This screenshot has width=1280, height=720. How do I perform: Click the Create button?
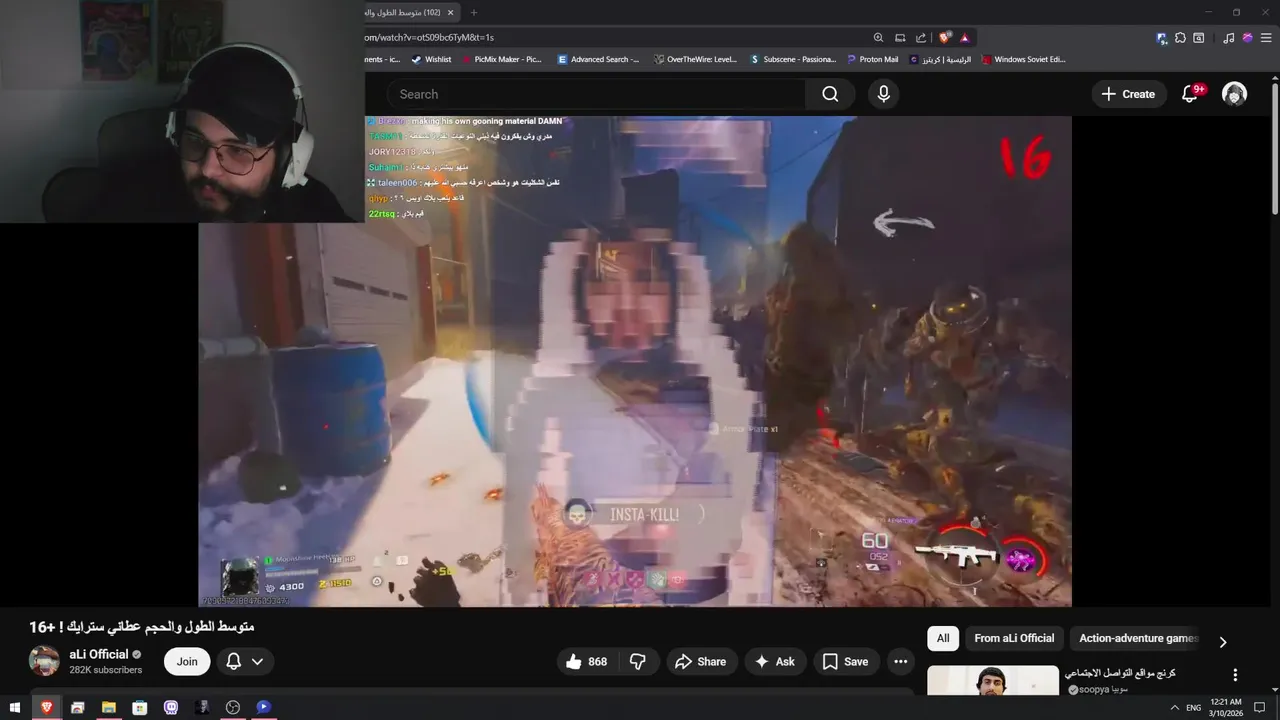[x=1129, y=94]
